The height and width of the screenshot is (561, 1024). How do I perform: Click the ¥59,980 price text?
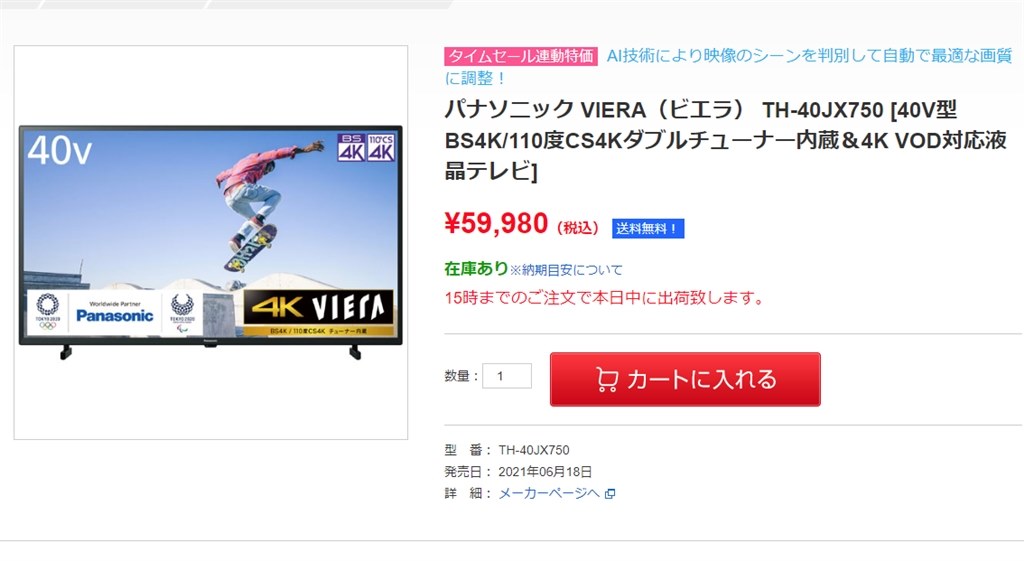pos(496,223)
